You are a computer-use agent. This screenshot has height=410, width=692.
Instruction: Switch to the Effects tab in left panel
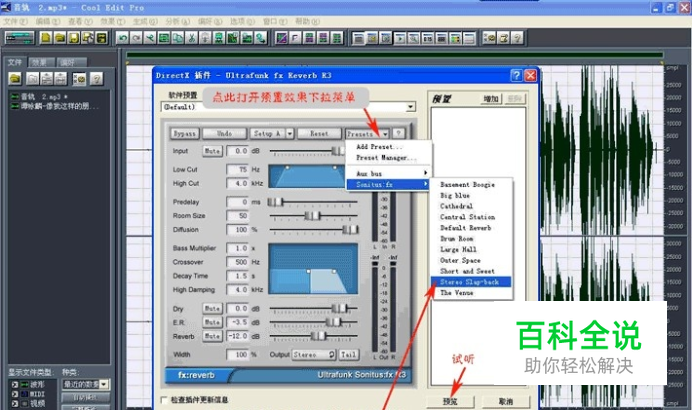(40, 63)
